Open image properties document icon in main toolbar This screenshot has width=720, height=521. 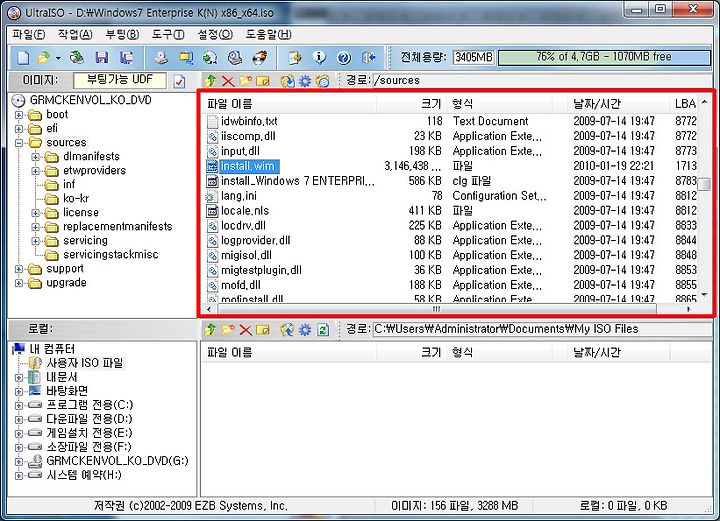tap(295, 57)
